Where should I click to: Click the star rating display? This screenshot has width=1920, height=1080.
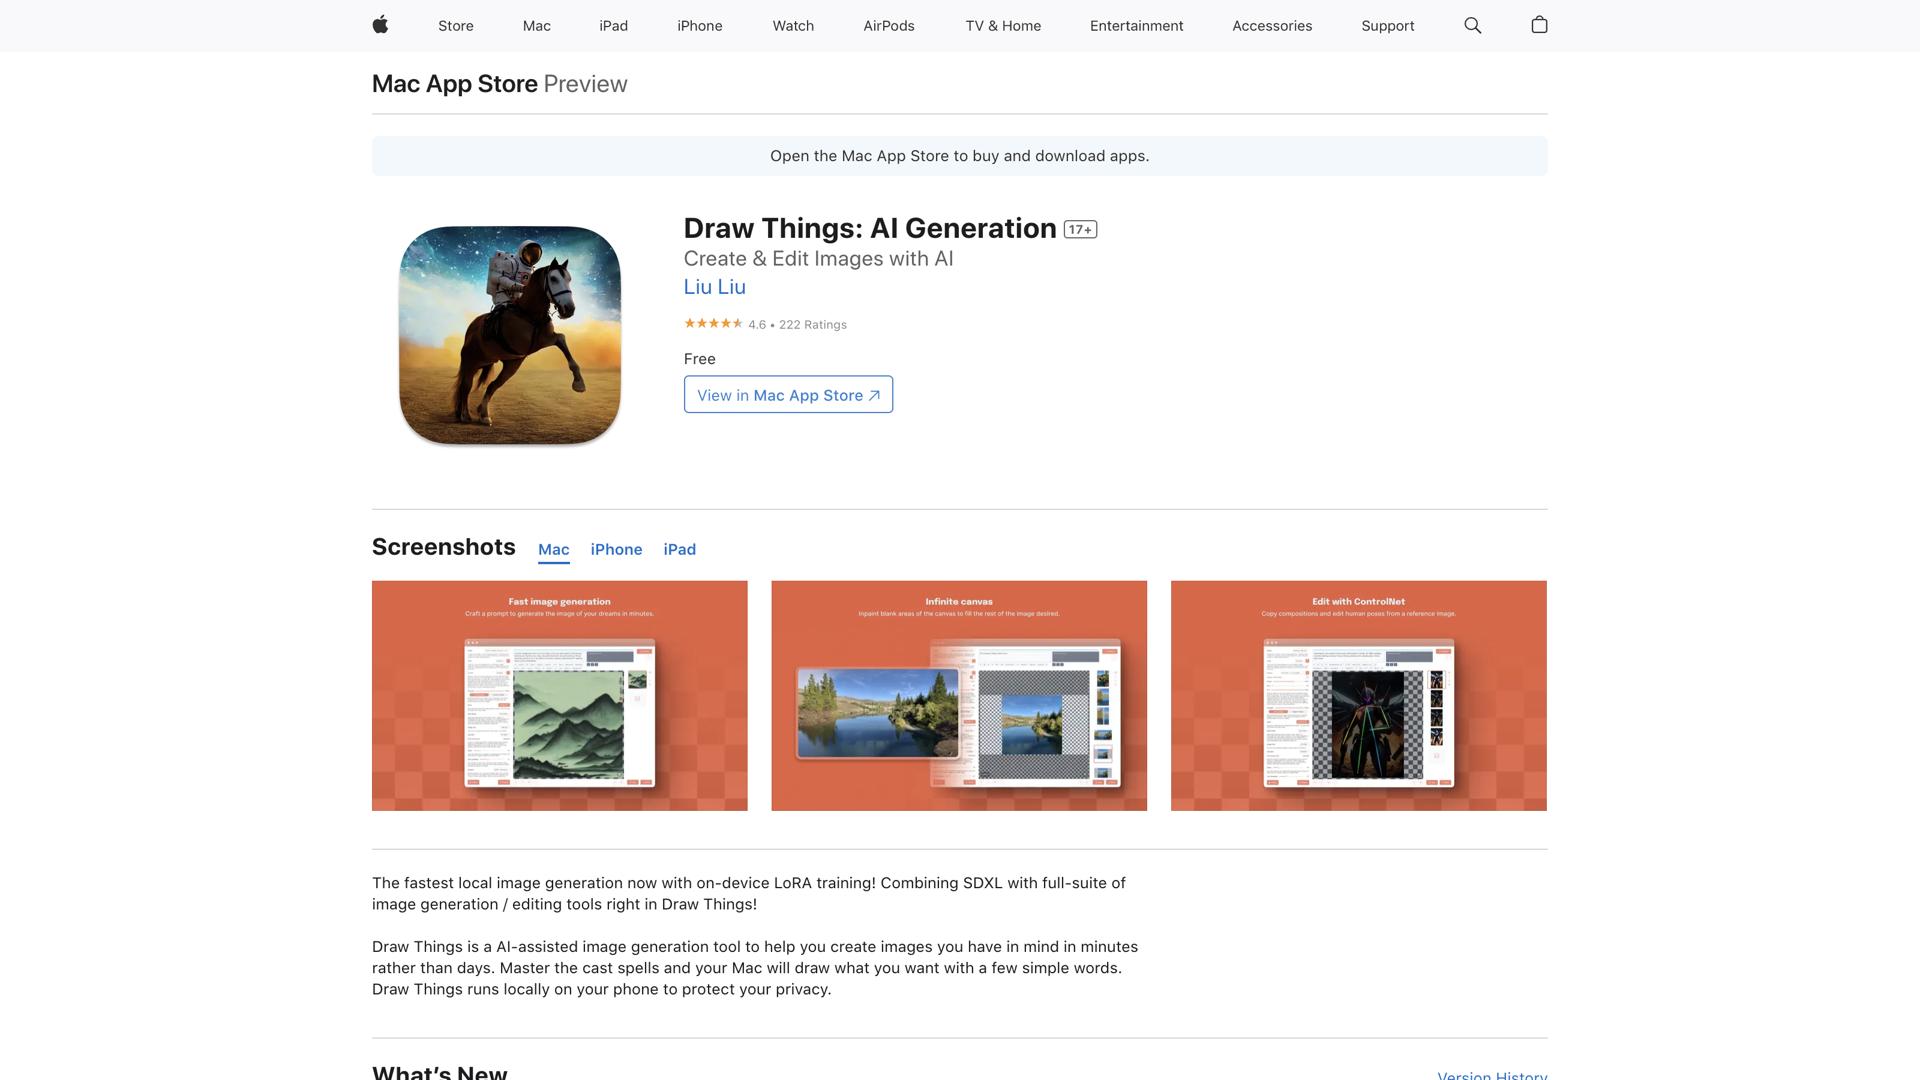point(713,324)
